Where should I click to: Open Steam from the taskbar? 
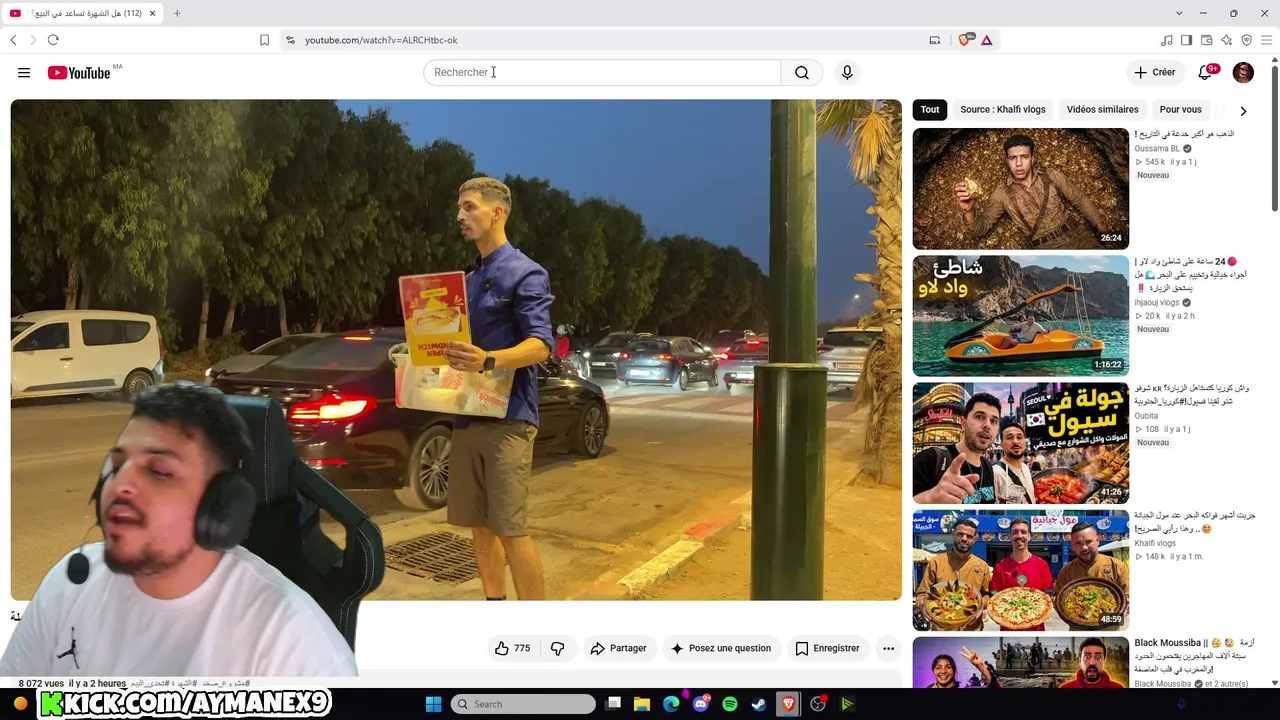(759, 704)
